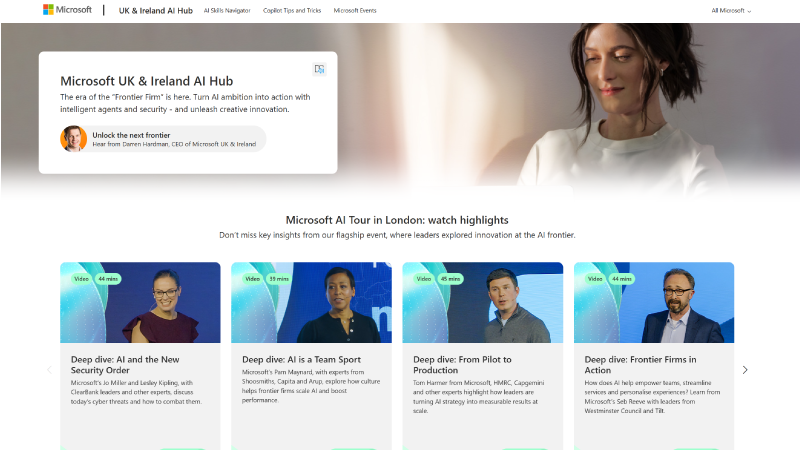The height and width of the screenshot is (450, 800).
Task: Click description mentioning Pam Maynard
Action: [x=311, y=386]
